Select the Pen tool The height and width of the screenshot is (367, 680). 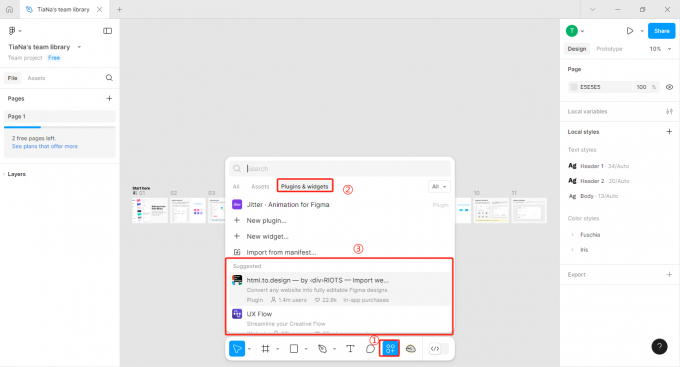coord(322,348)
